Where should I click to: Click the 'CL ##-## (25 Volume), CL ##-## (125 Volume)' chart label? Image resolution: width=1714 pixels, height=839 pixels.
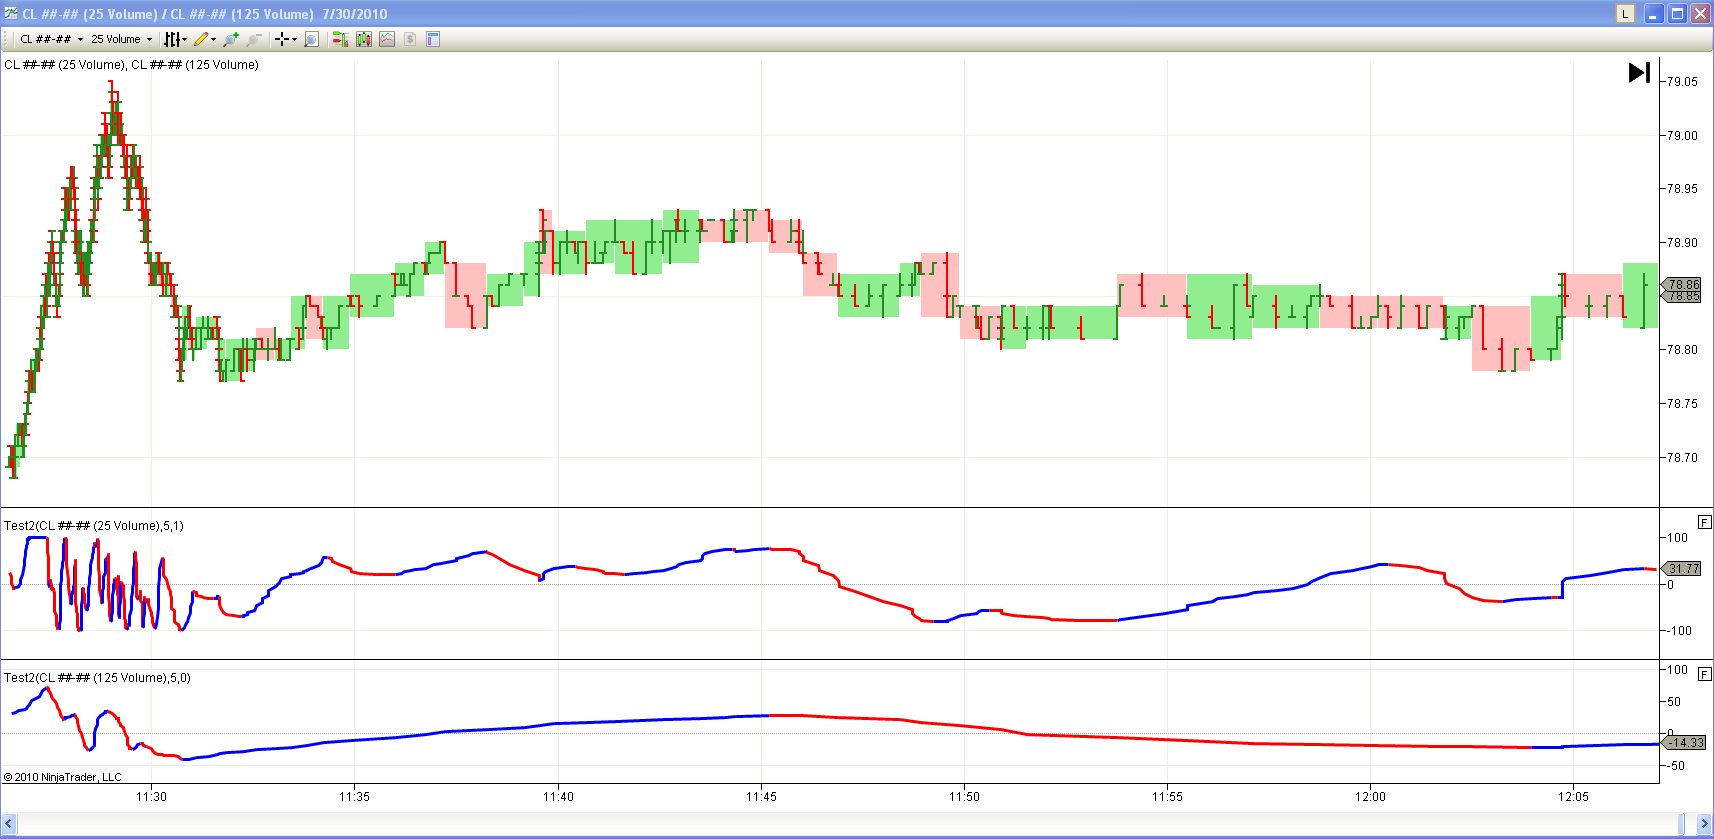[x=131, y=65]
